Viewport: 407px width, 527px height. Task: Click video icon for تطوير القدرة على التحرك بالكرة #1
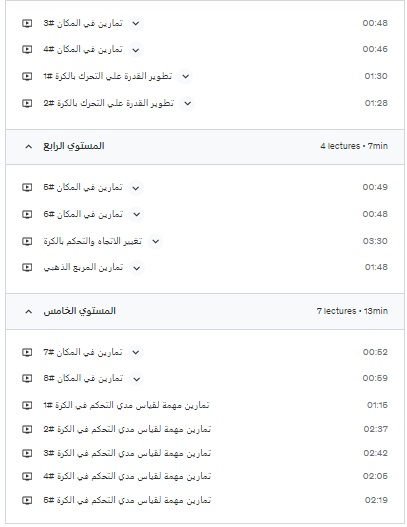[27, 76]
